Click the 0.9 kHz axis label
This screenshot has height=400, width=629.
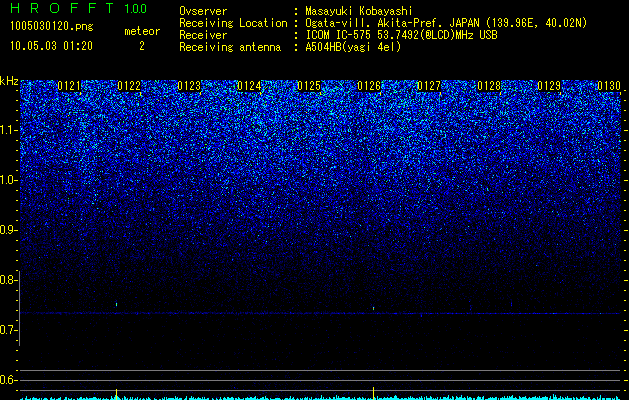pyautogui.click(x=8, y=230)
